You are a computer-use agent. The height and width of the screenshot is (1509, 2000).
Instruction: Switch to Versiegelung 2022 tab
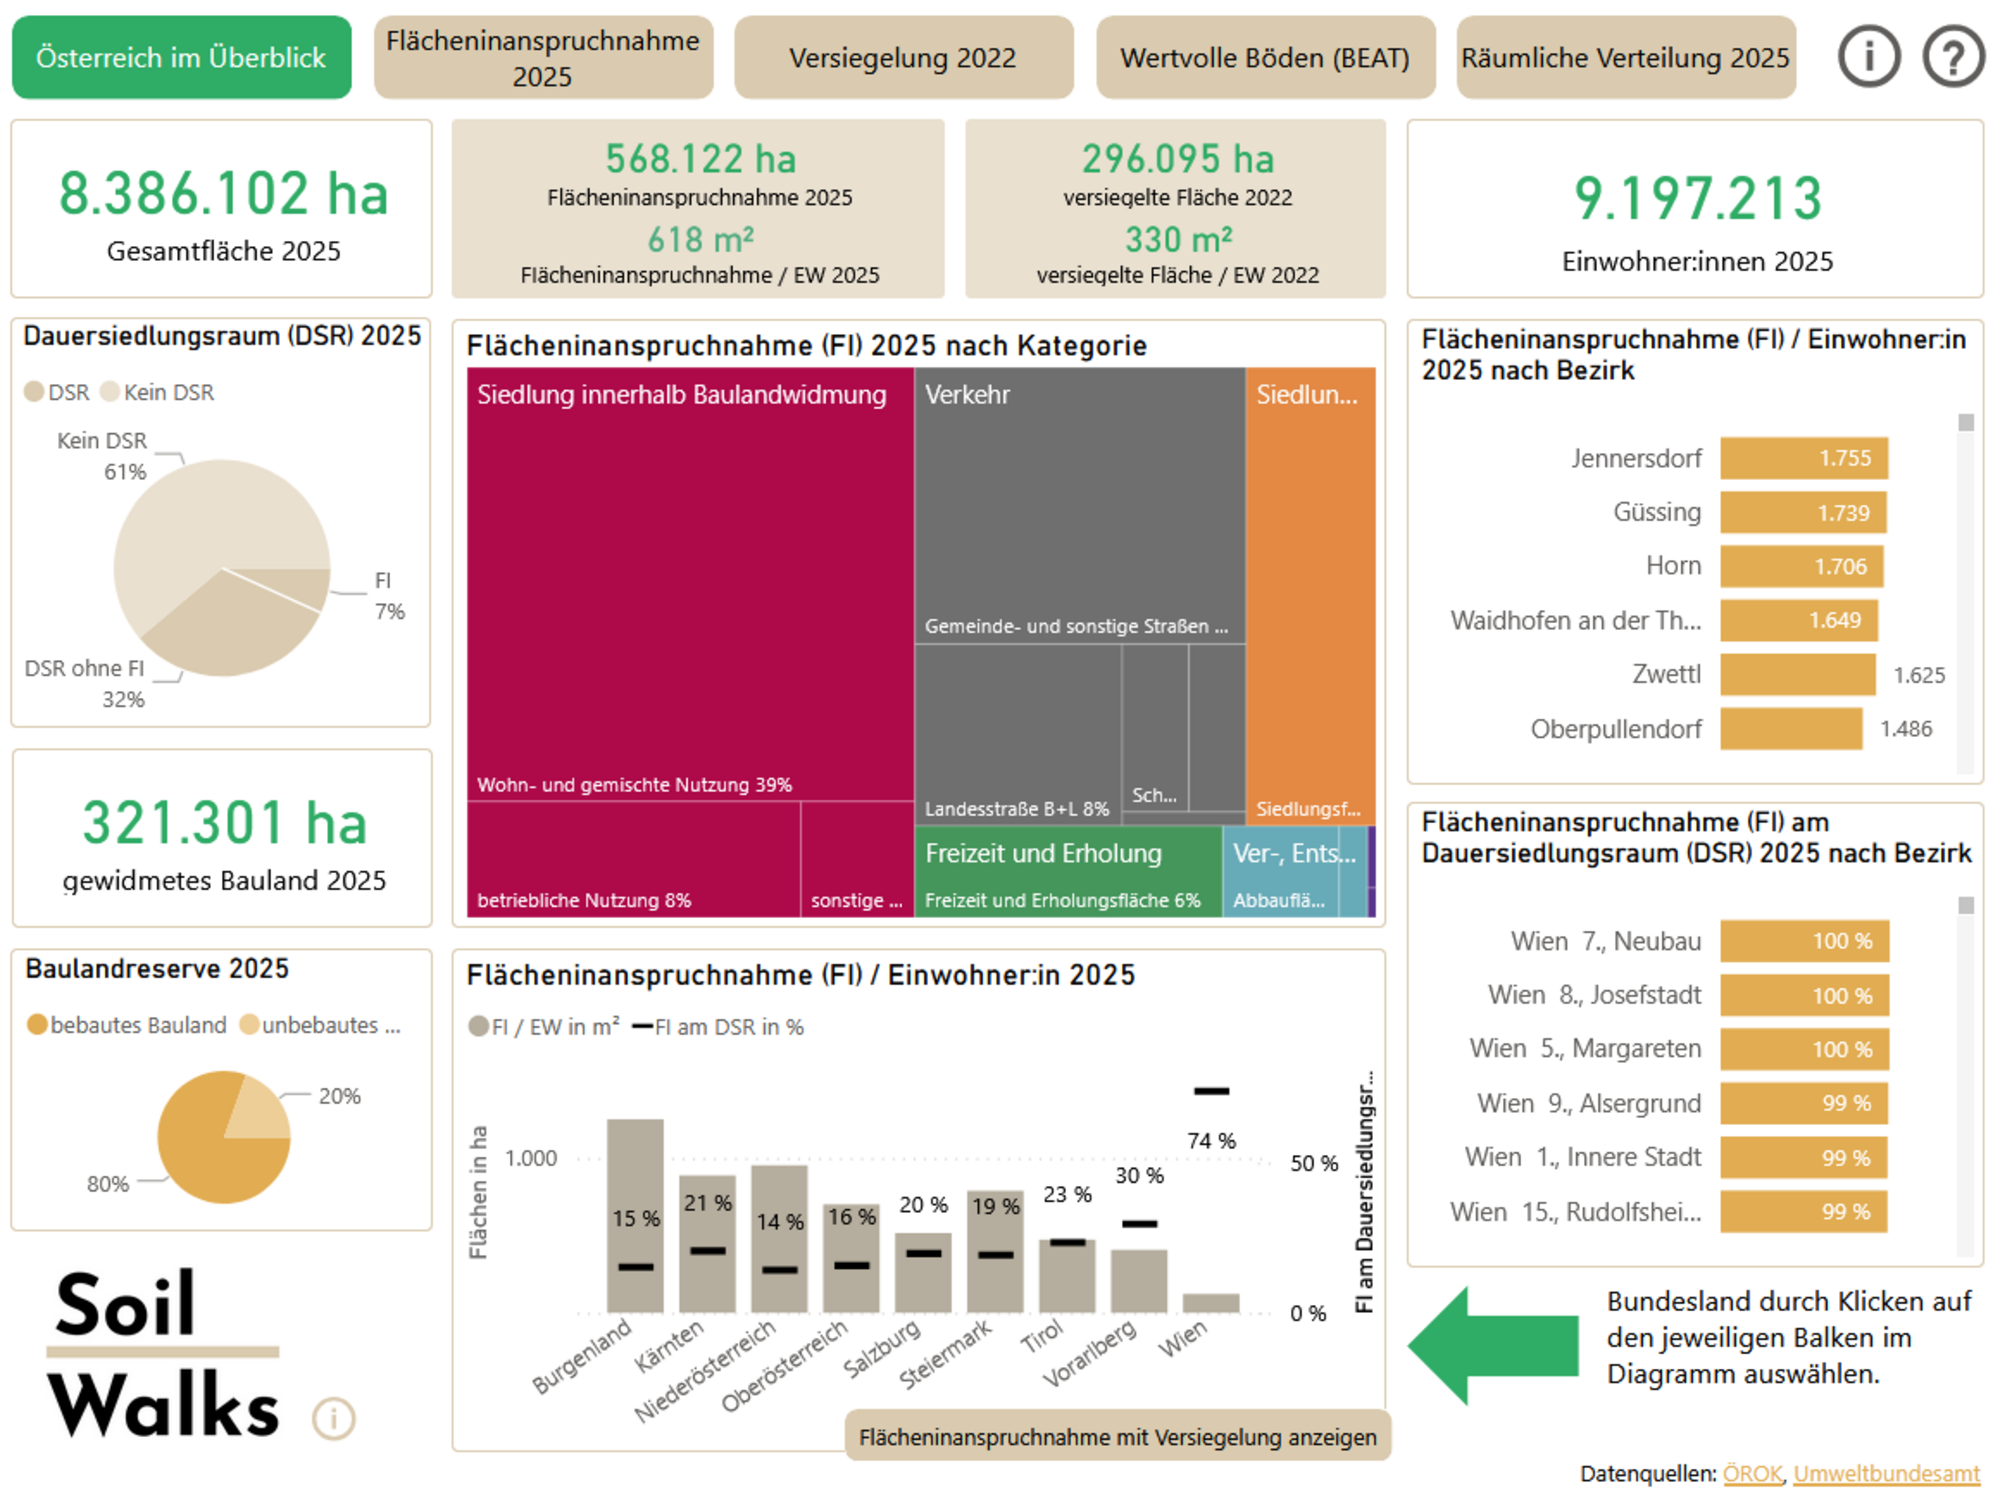coord(903,58)
